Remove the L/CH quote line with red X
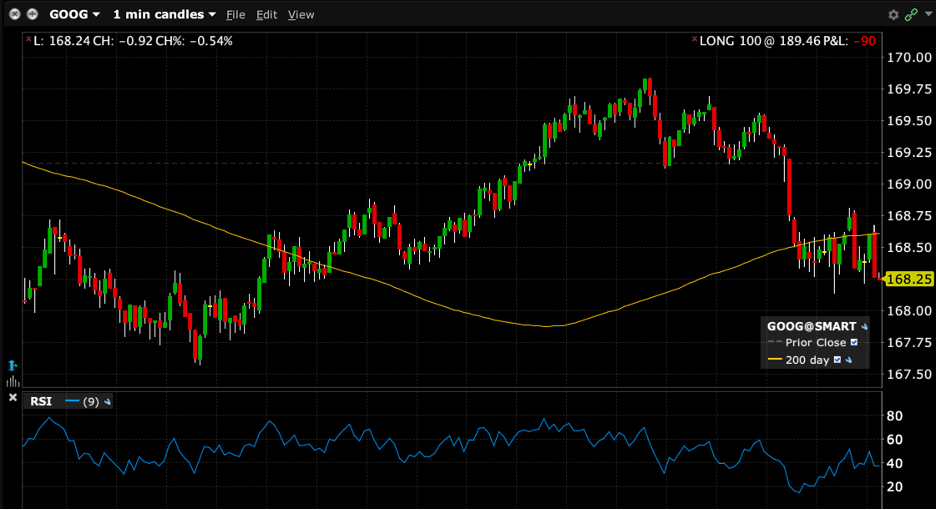Image resolution: width=936 pixels, height=510 pixels. 27,41
